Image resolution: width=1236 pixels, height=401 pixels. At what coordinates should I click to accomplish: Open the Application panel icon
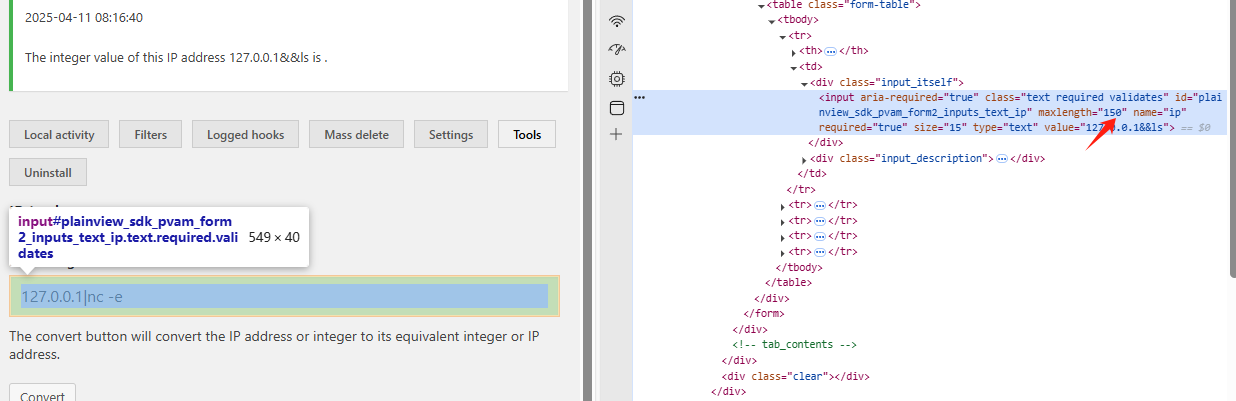pos(616,107)
